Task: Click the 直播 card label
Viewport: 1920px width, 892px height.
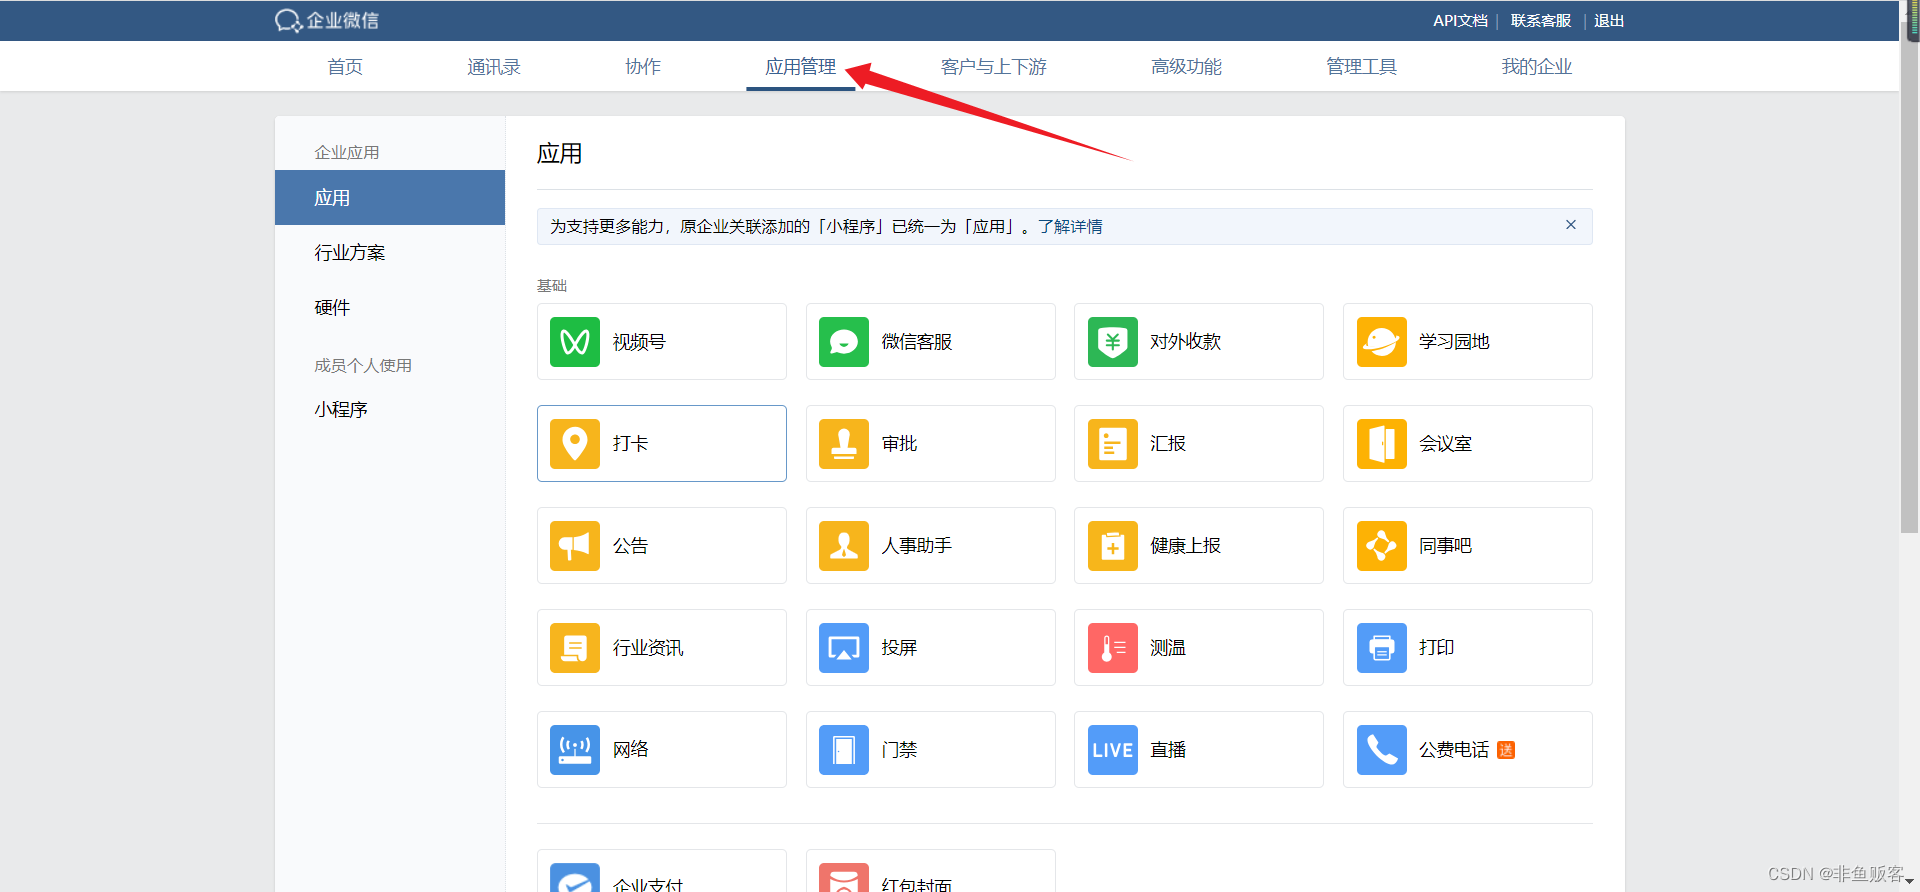Action: [1168, 750]
